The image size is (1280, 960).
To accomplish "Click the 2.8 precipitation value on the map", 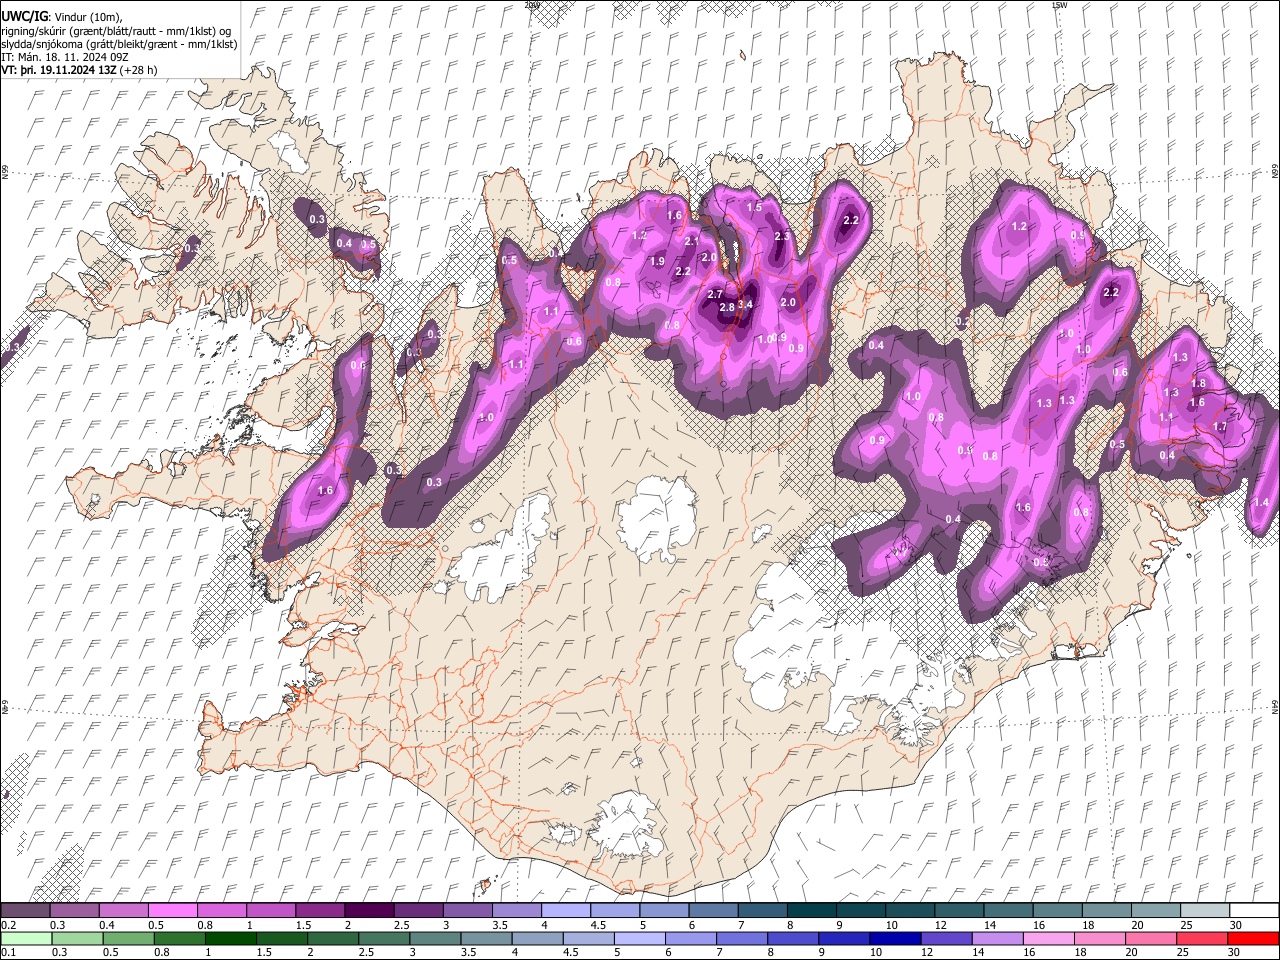I will click(727, 307).
